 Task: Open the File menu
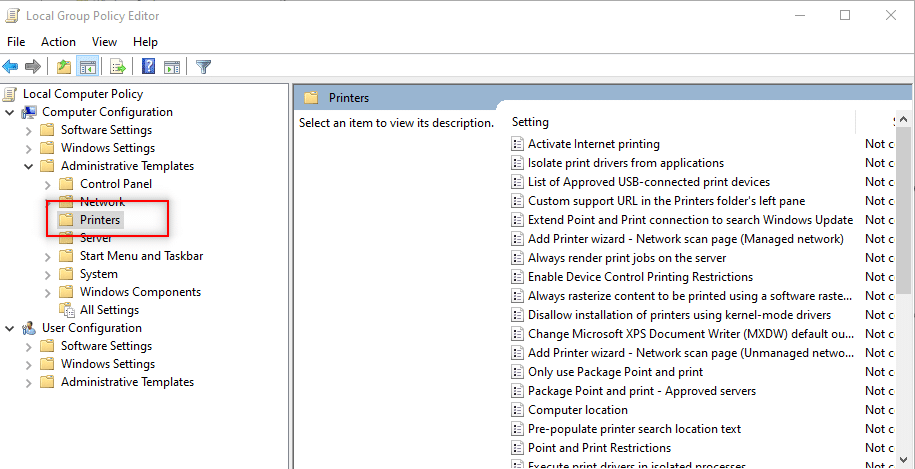16,42
